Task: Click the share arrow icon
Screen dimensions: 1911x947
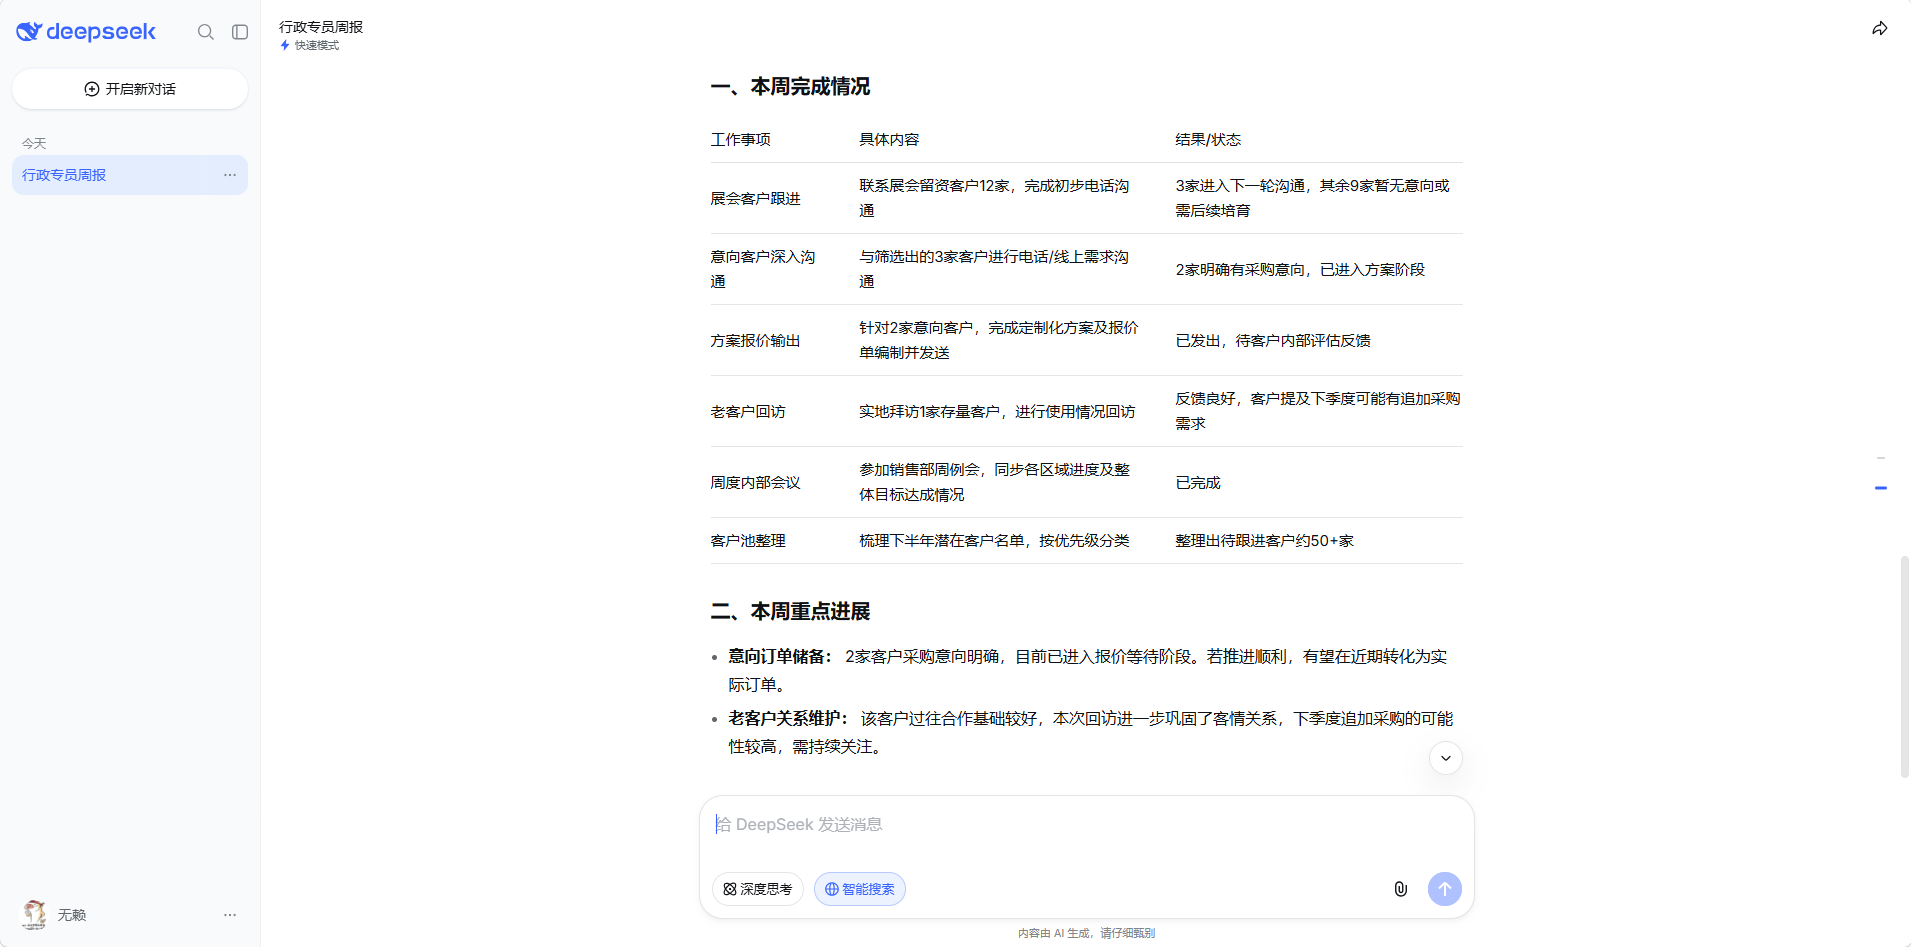Action: pyautogui.click(x=1880, y=28)
